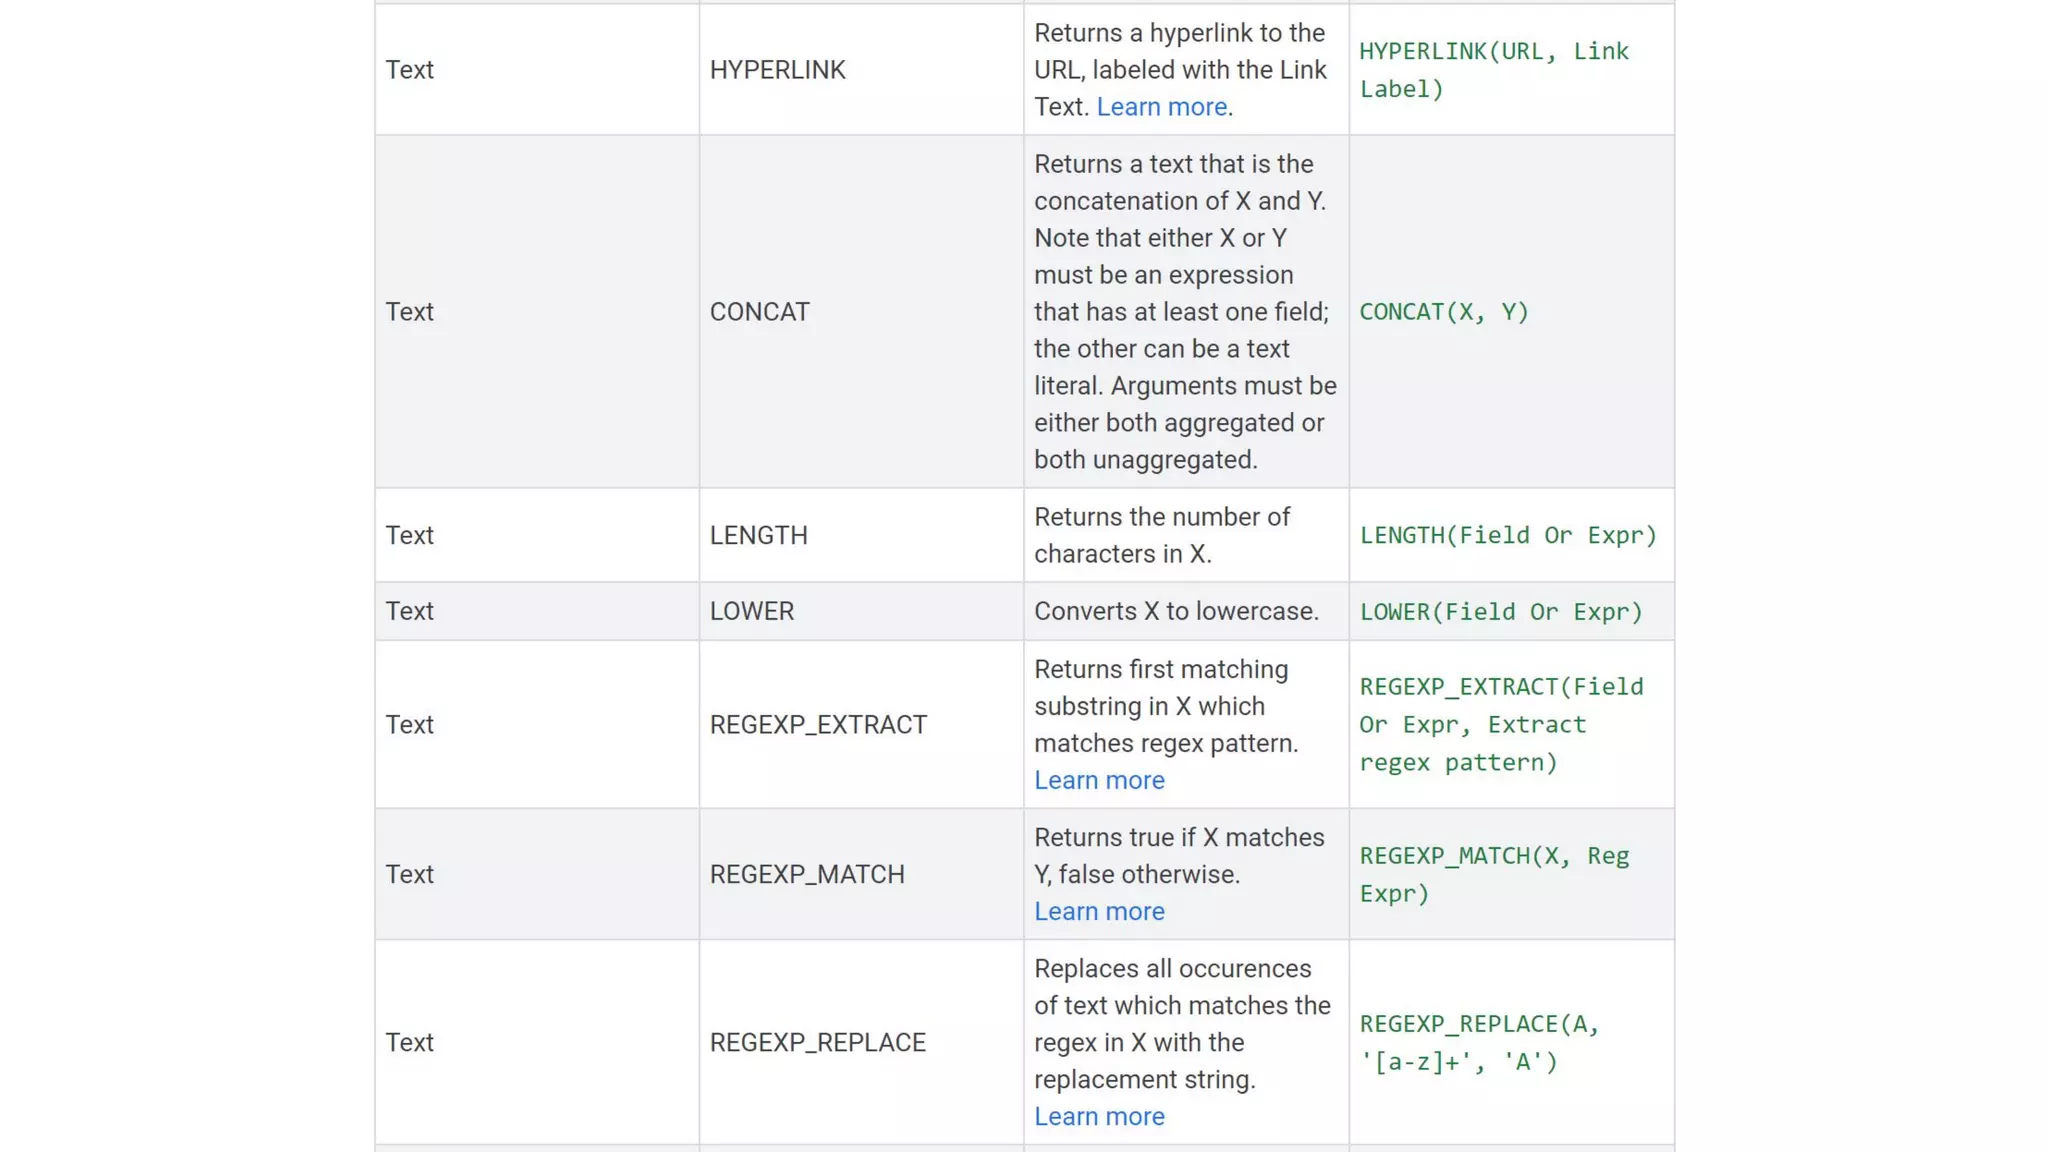This screenshot has width=2048, height=1152.
Task: Click HYPERLINK(URL, Link Label) syntax code
Action: point(1493,70)
